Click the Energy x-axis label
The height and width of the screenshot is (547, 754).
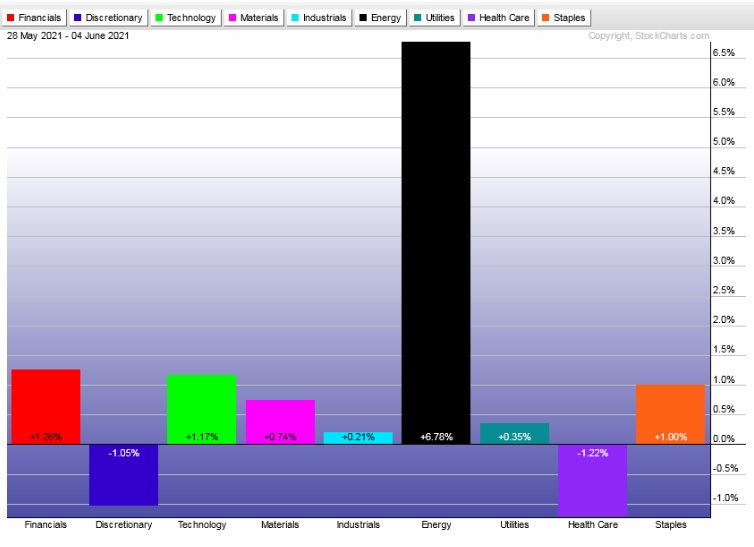tap(436, 524)
